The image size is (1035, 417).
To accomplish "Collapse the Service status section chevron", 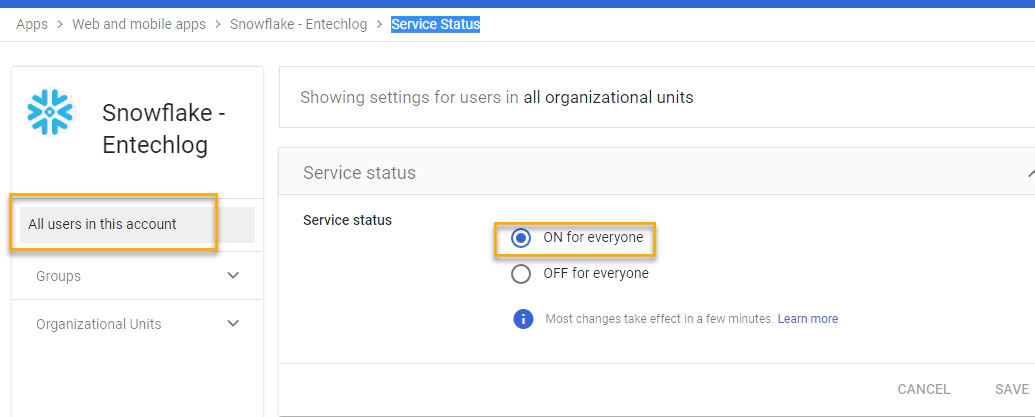I will click(x=1030, y=174).
